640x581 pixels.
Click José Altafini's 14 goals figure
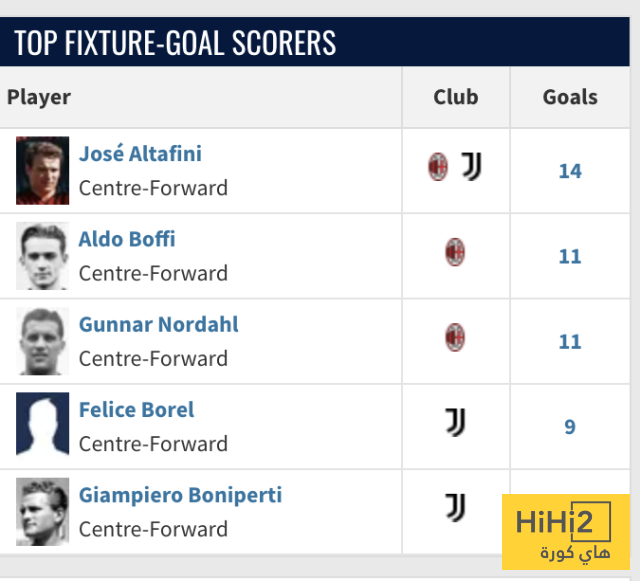pos(570,171)
